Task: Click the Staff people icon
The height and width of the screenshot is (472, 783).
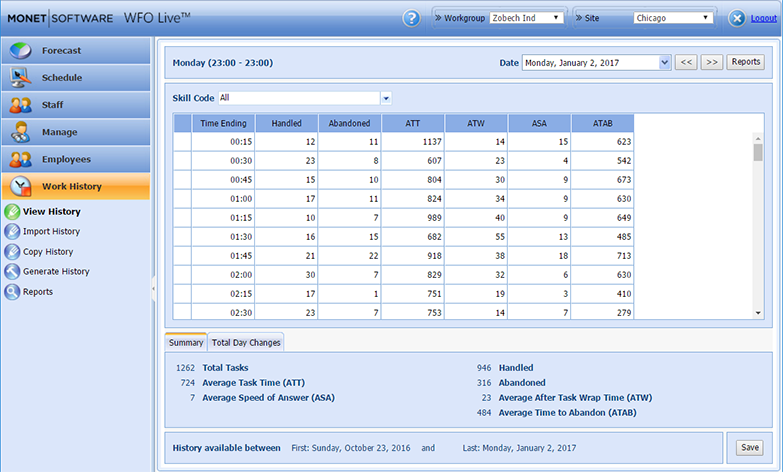Action: [20, 105]
